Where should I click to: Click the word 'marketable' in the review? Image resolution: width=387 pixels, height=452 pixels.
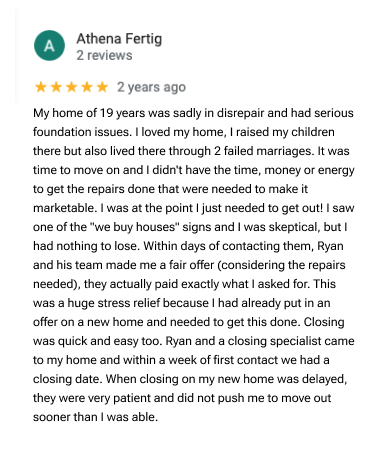(65, 208)
